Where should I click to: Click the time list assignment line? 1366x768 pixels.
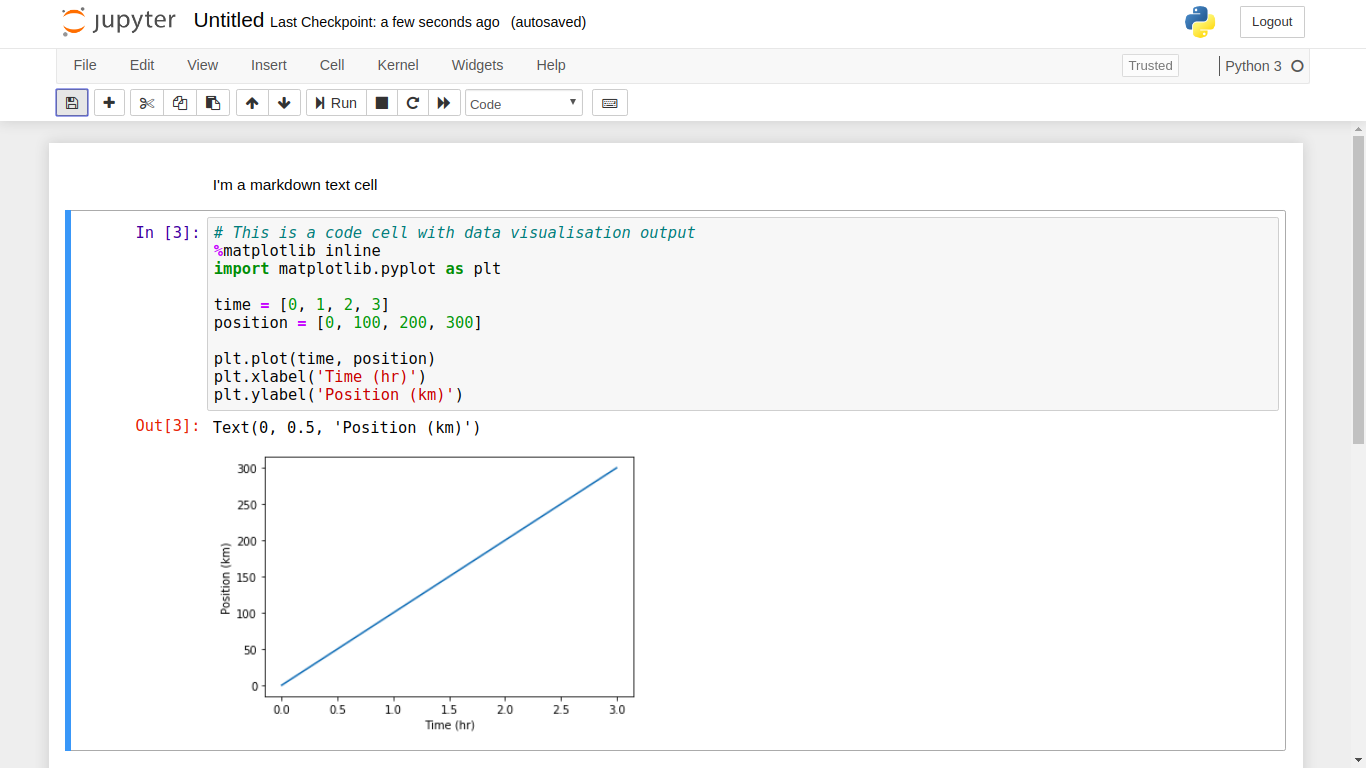coord(301,305)
